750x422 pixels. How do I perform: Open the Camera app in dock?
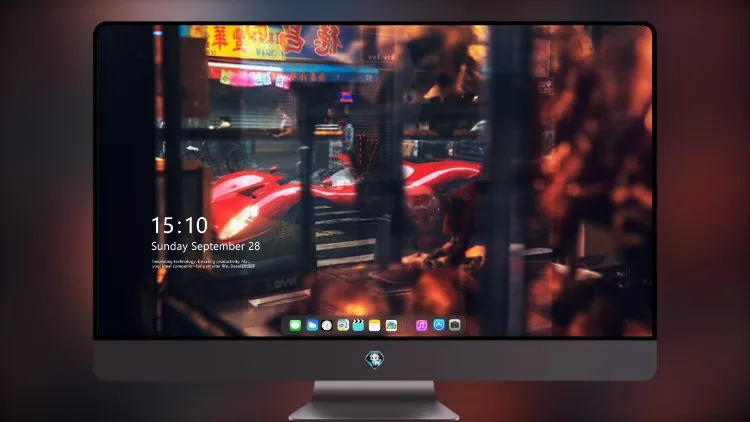[x=455, y=325]
